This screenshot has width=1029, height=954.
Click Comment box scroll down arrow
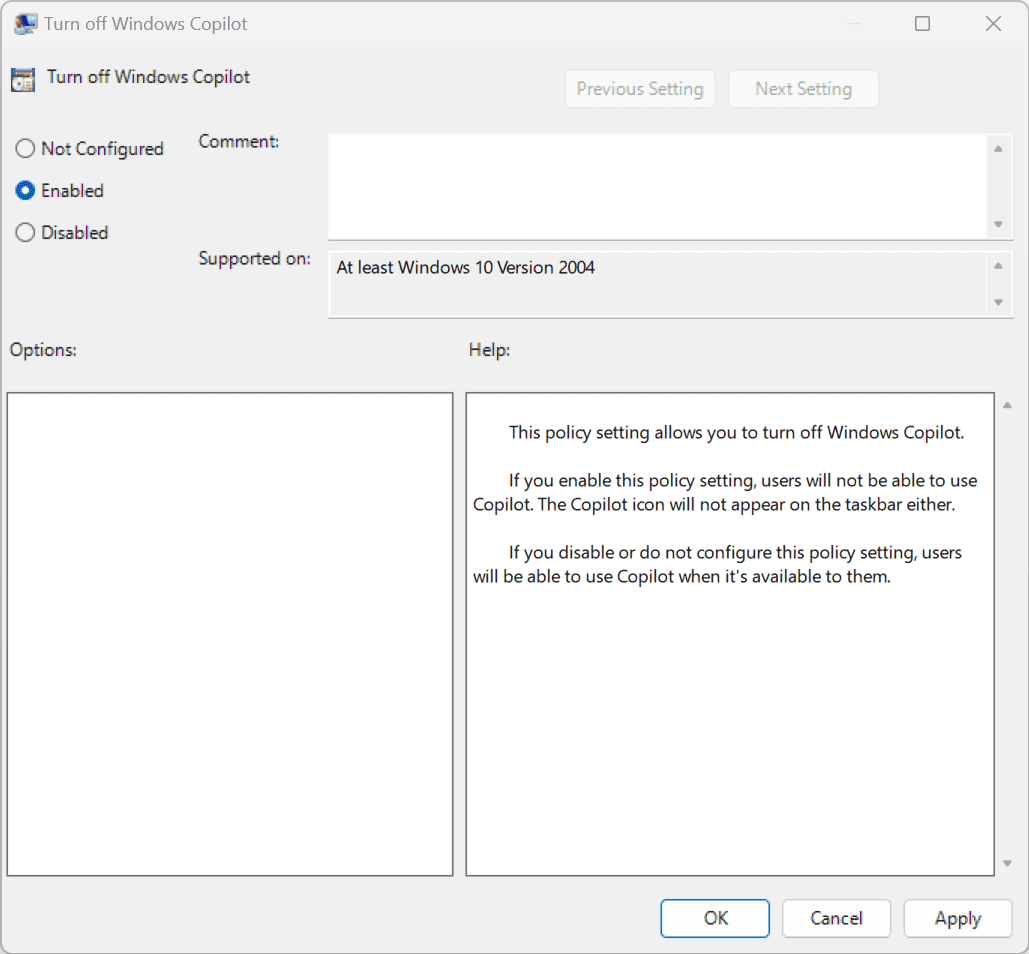(998, 224)
